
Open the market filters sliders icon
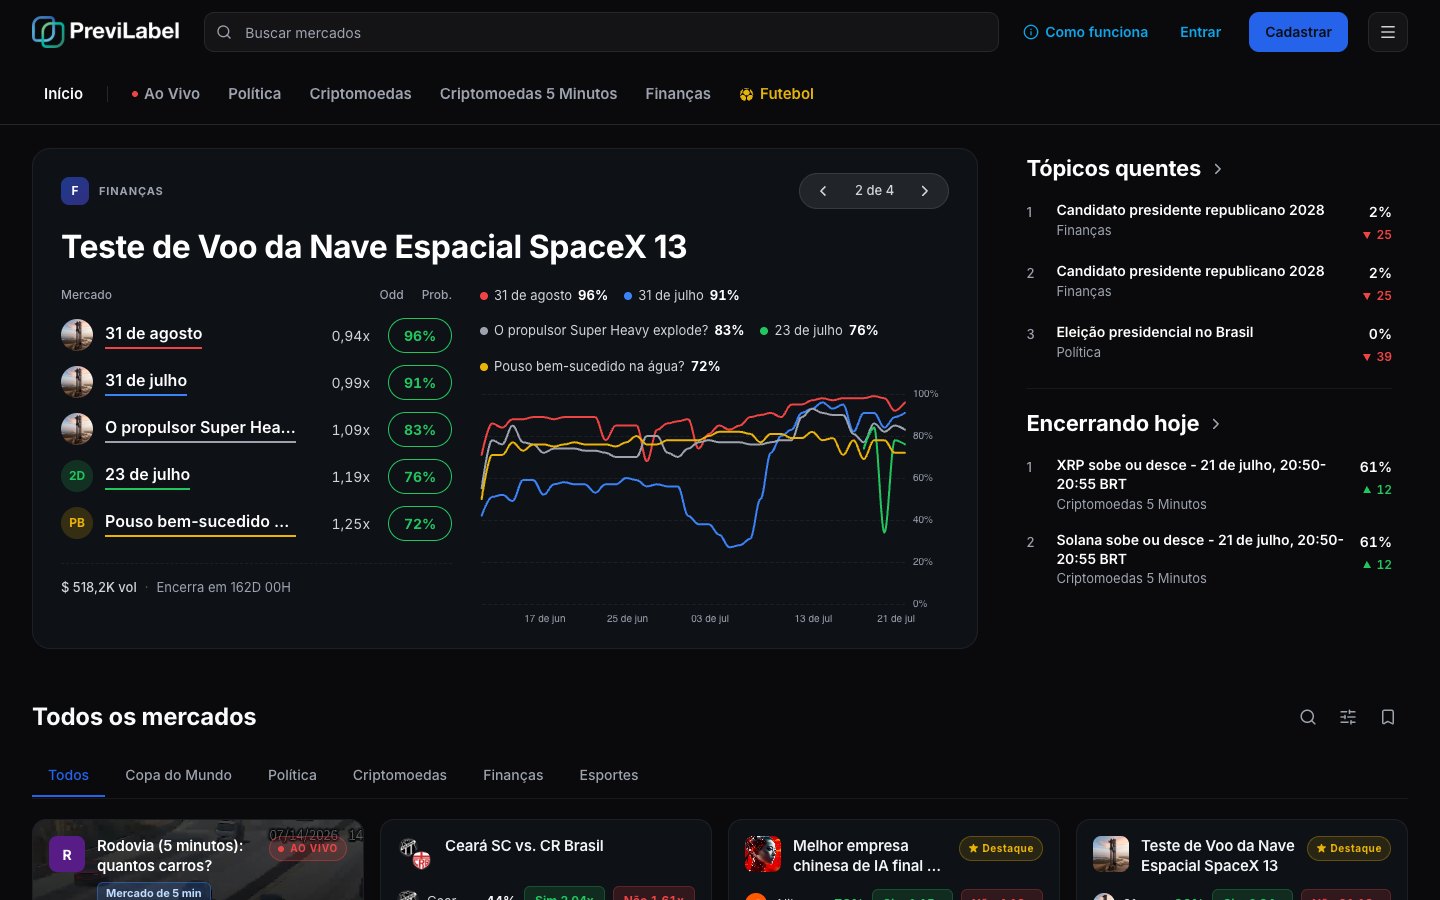pos(1348,717)
